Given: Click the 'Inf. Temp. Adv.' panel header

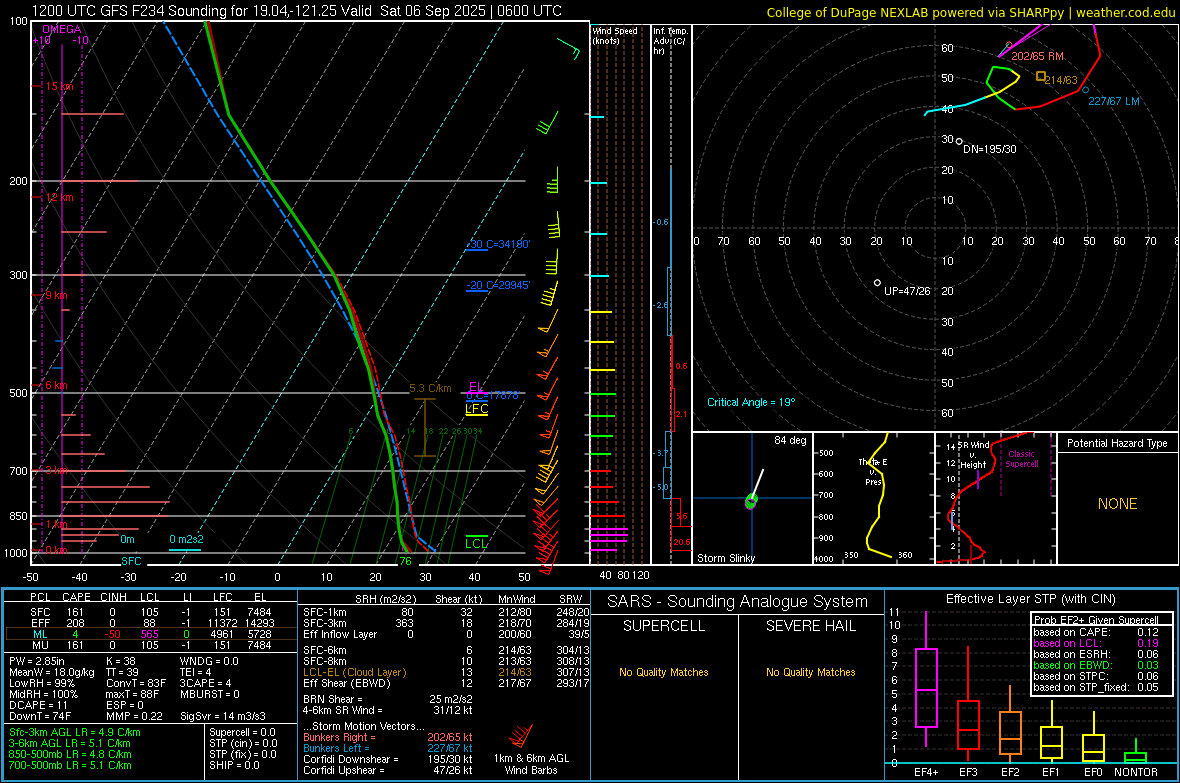Looking at the screenshot, I should [x=670, y=41].
